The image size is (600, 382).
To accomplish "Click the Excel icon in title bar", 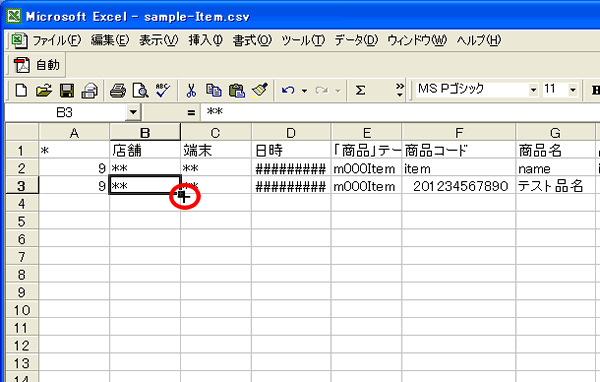I will [x=14, y=16].
